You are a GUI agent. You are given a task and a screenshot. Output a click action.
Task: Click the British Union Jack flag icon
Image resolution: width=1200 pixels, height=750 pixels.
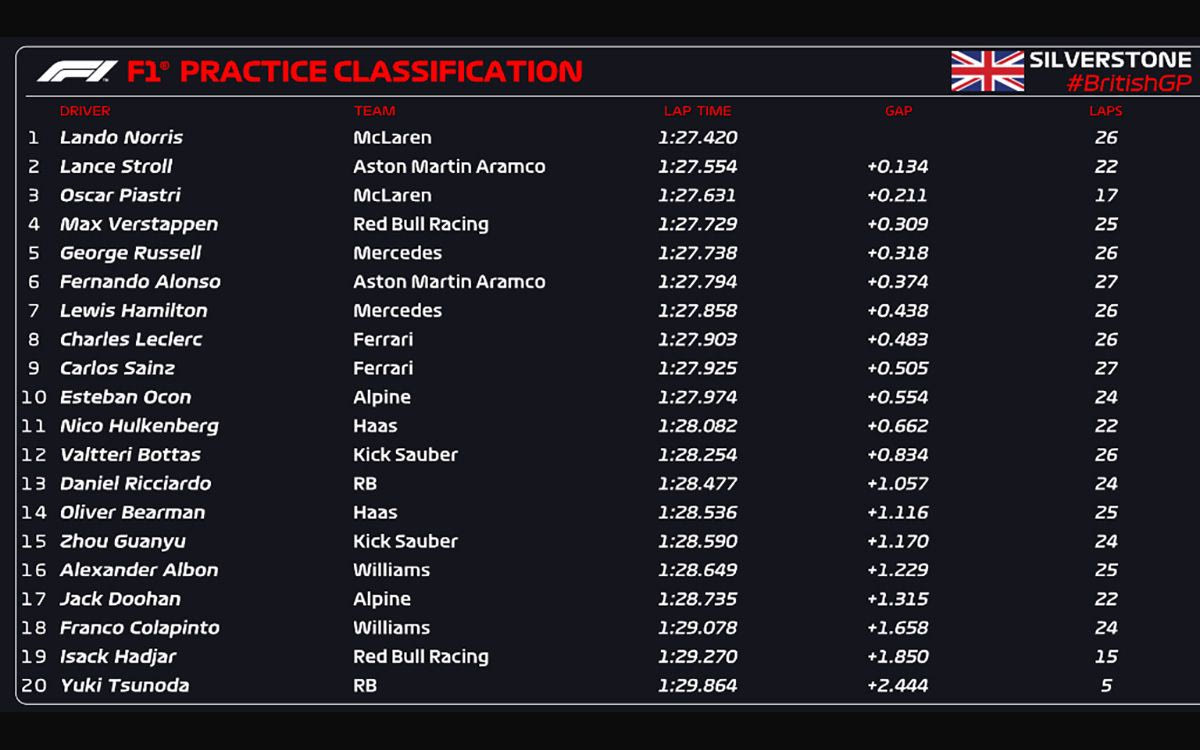(x=987, y=72)
